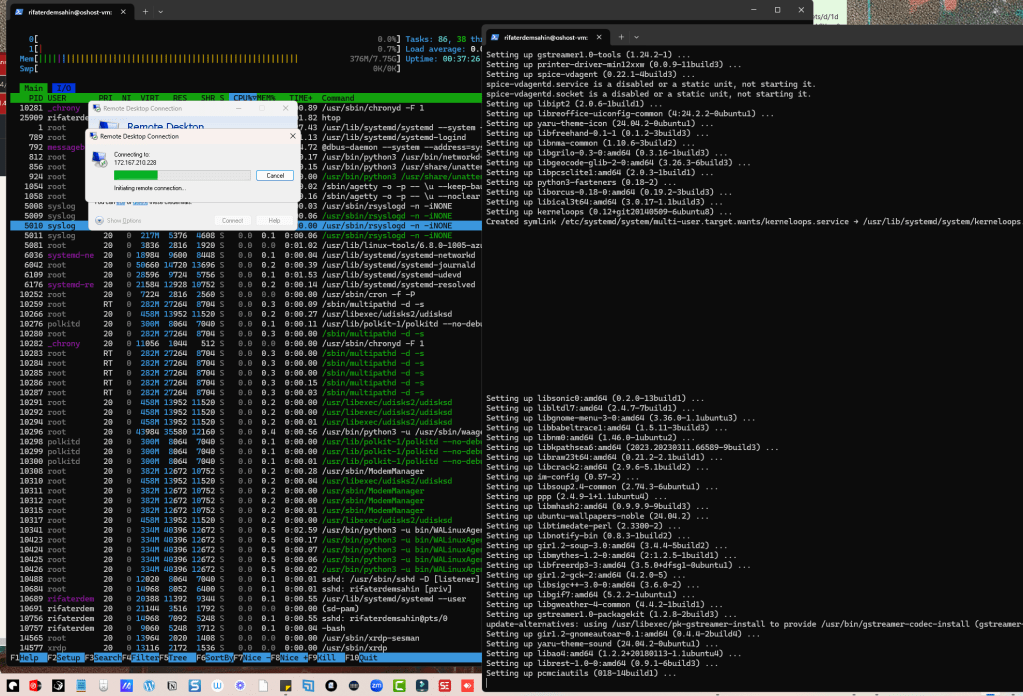The height and width of the screenshot is (696, 1023).
Task: Click the green connection progress bar
Action: [182, 175]
